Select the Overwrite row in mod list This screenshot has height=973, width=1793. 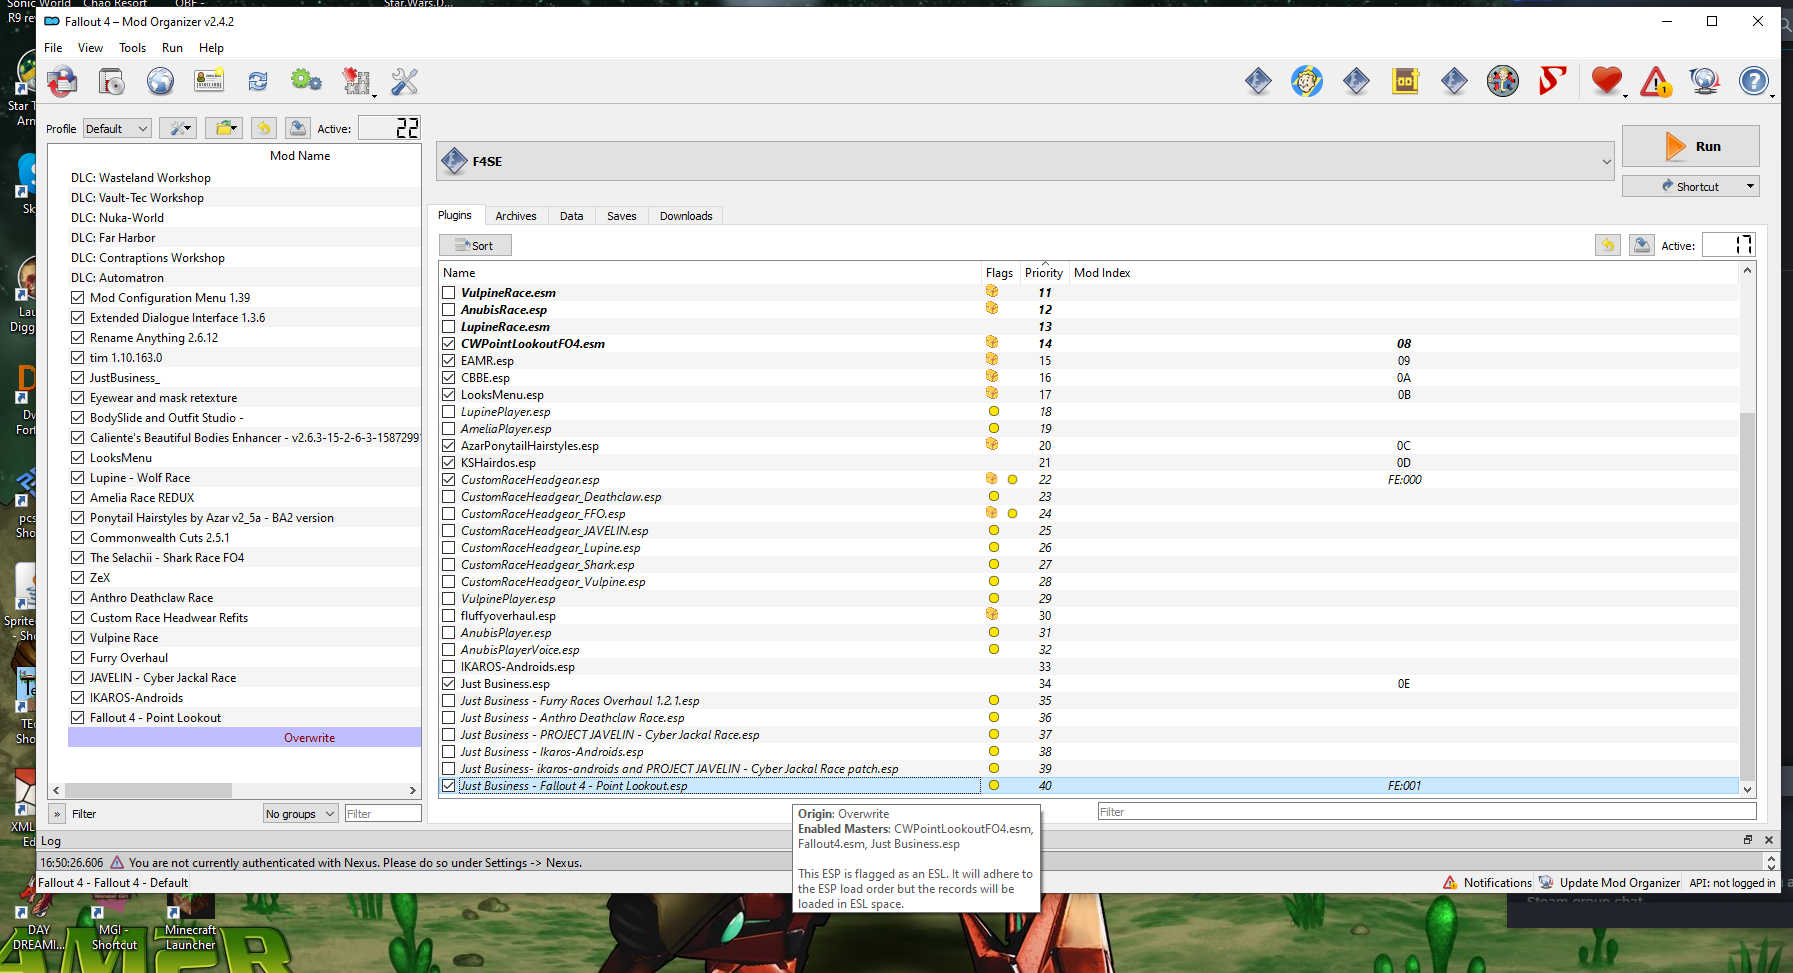(x=244, y=737)
